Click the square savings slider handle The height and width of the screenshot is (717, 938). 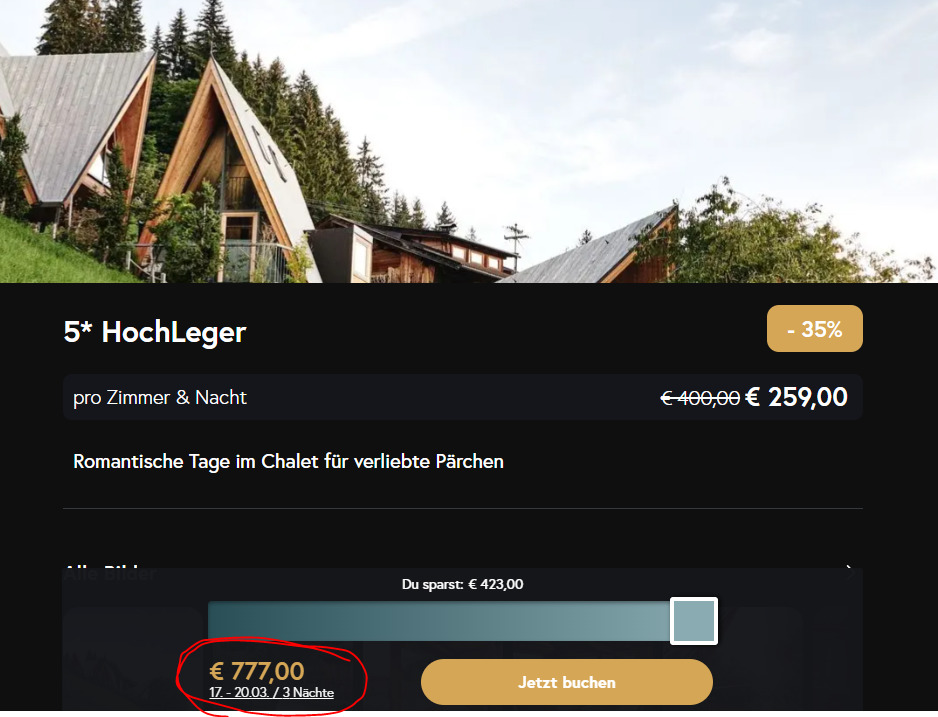pyautogui.click(x=694, y=621)
